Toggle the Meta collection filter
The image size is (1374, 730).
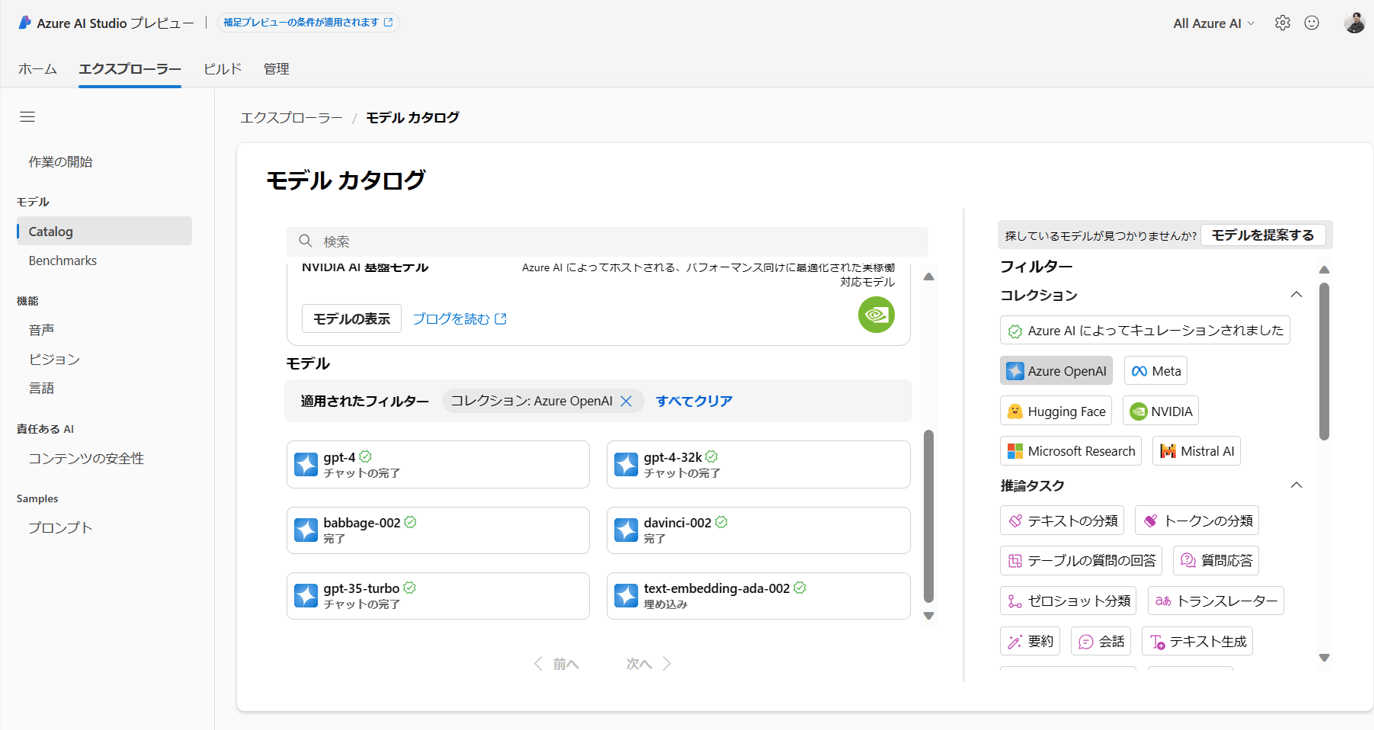[x=1155, y=371]
